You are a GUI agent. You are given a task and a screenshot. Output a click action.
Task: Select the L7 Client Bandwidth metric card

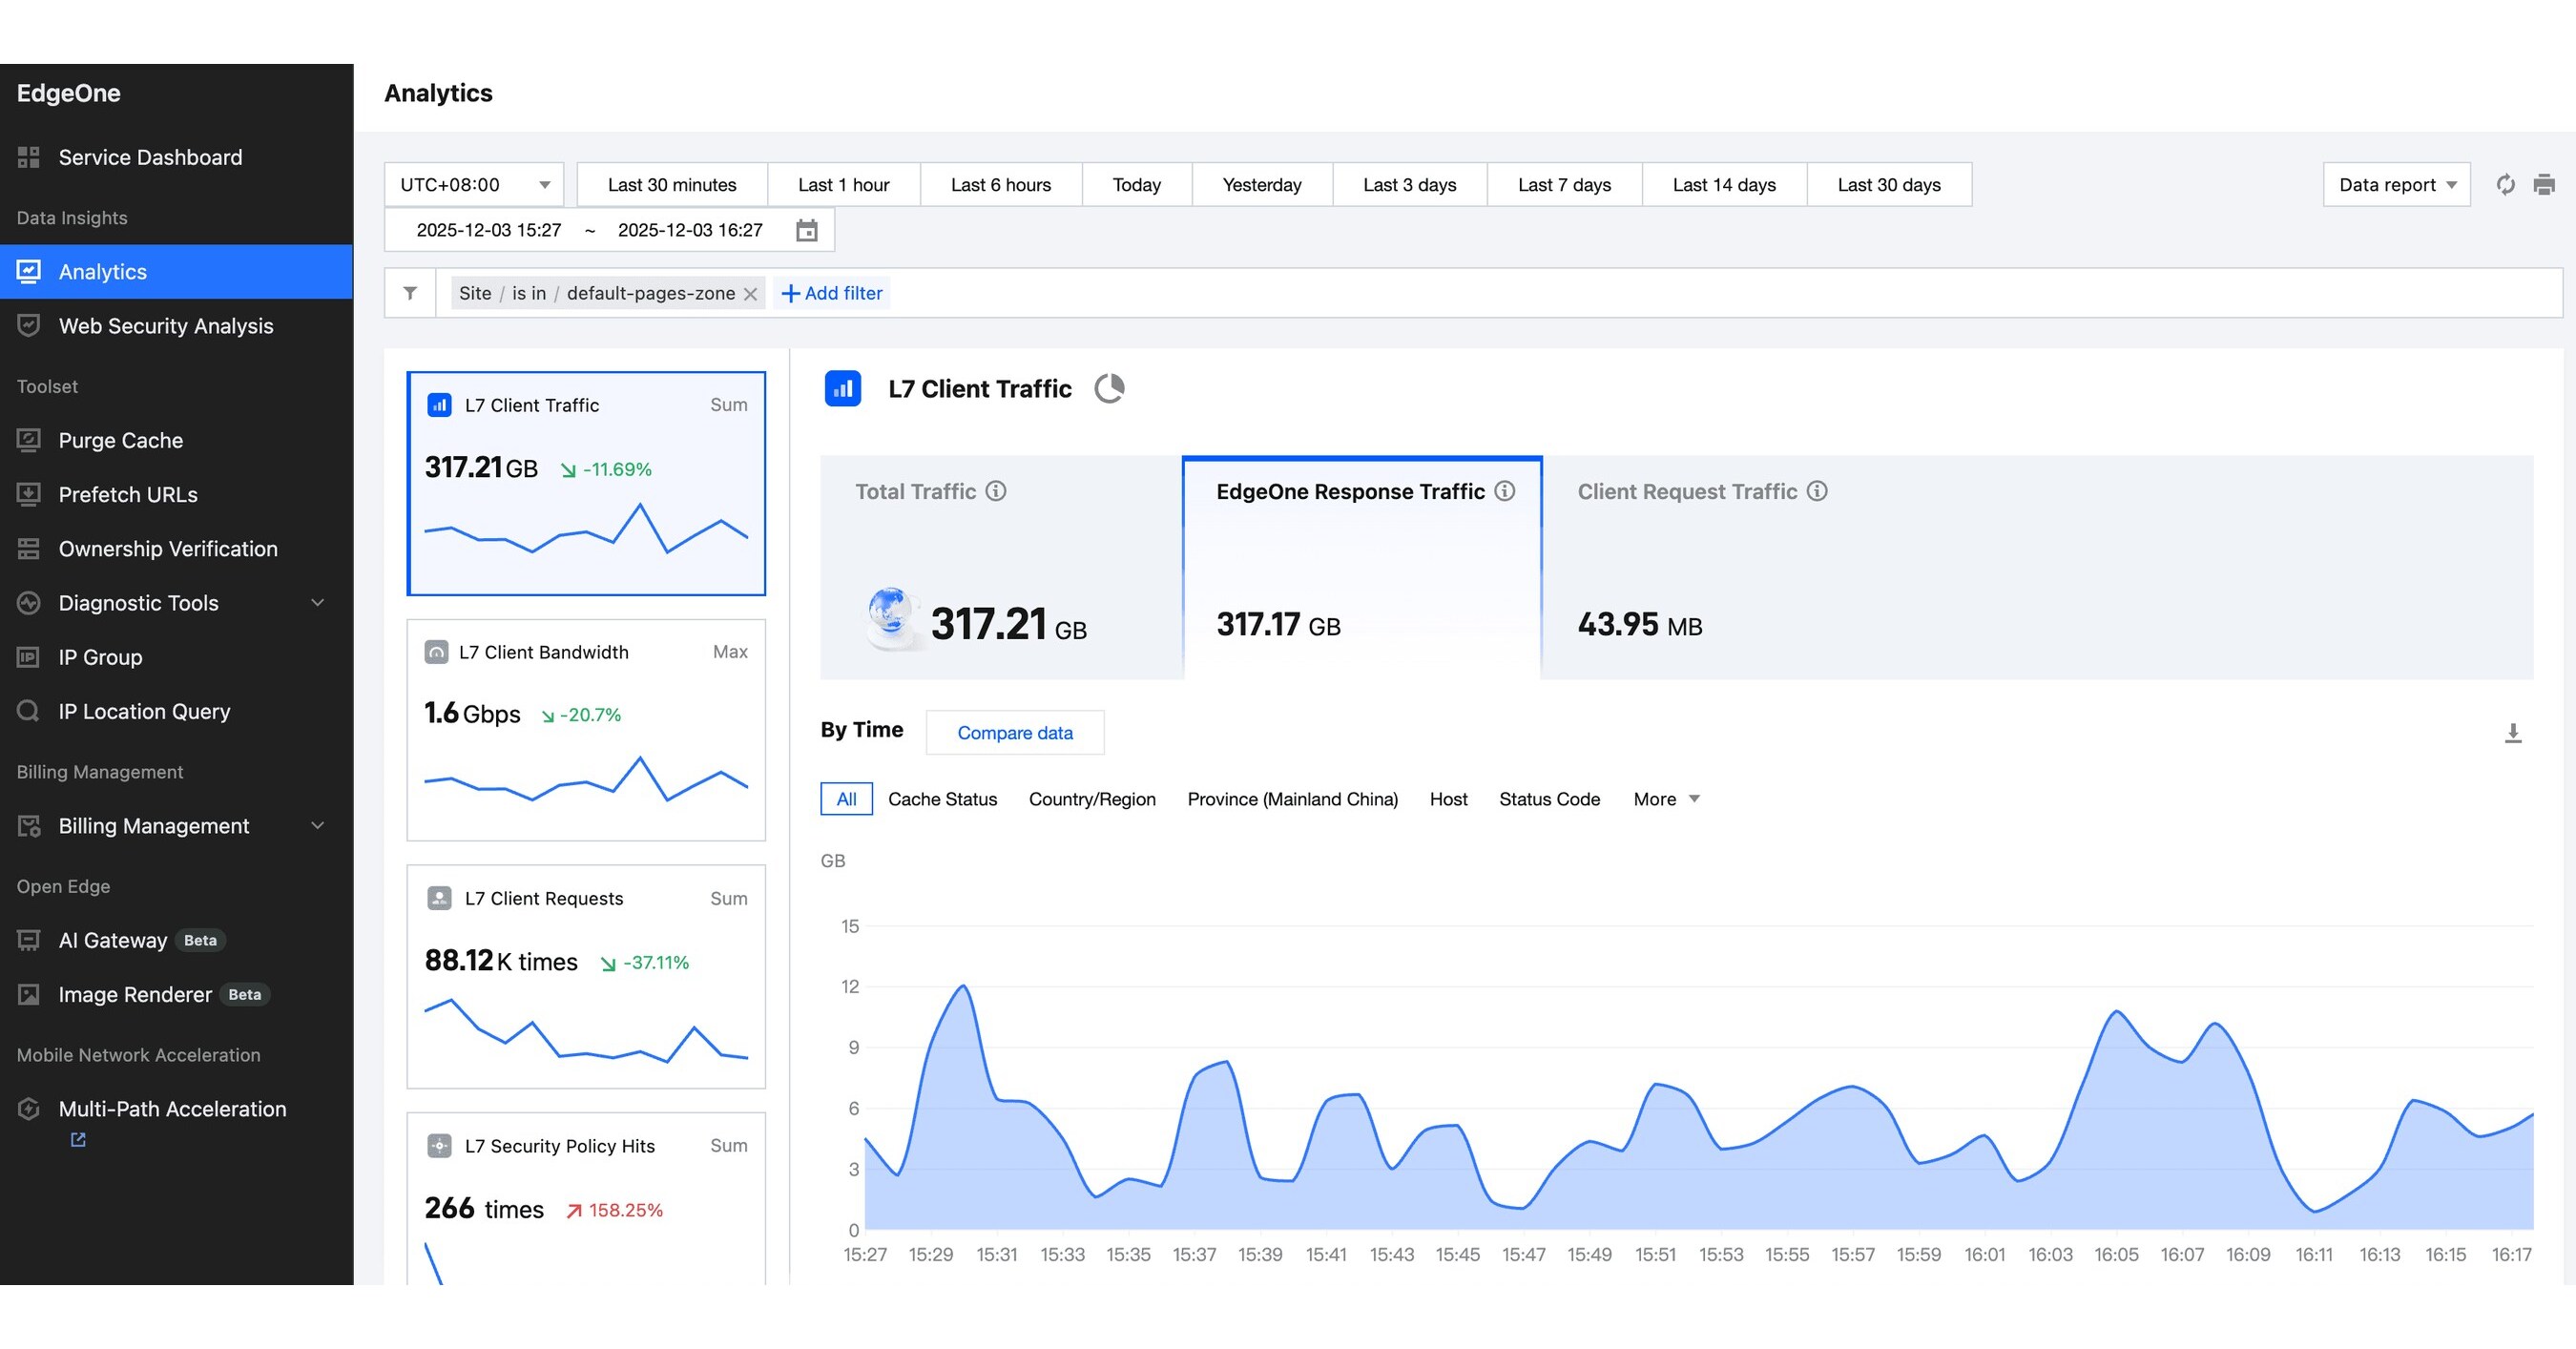(586, 730)
